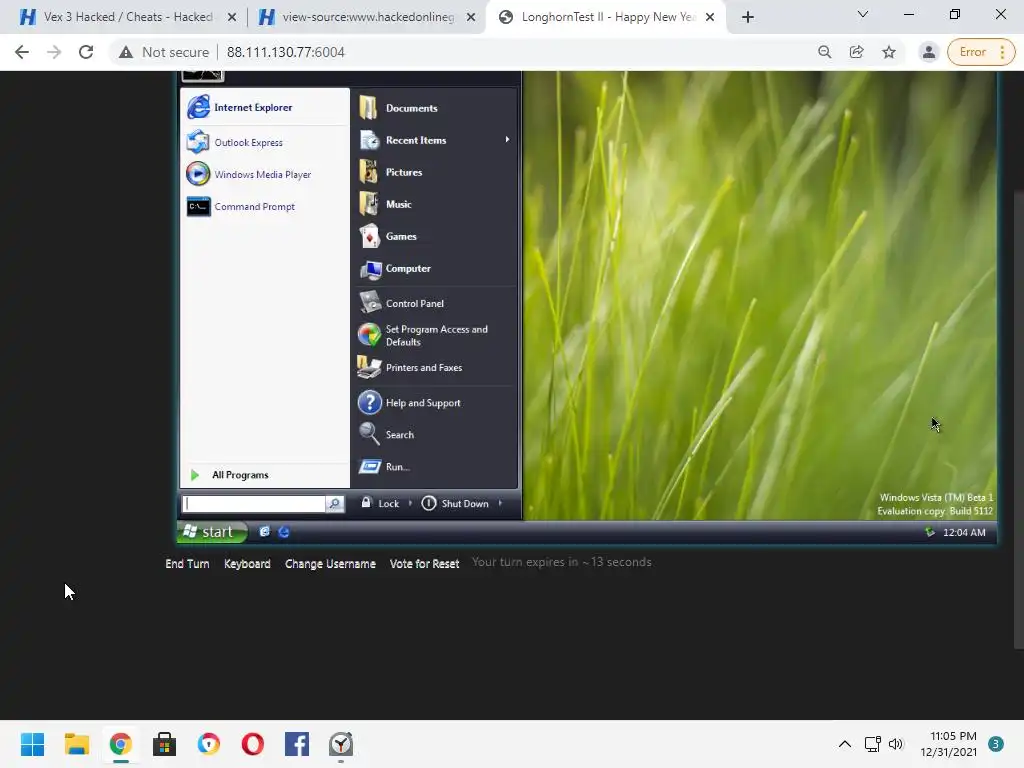Open Facebook from taskbar
Viewport: 1024px width, 768px height.
[297, 744]
